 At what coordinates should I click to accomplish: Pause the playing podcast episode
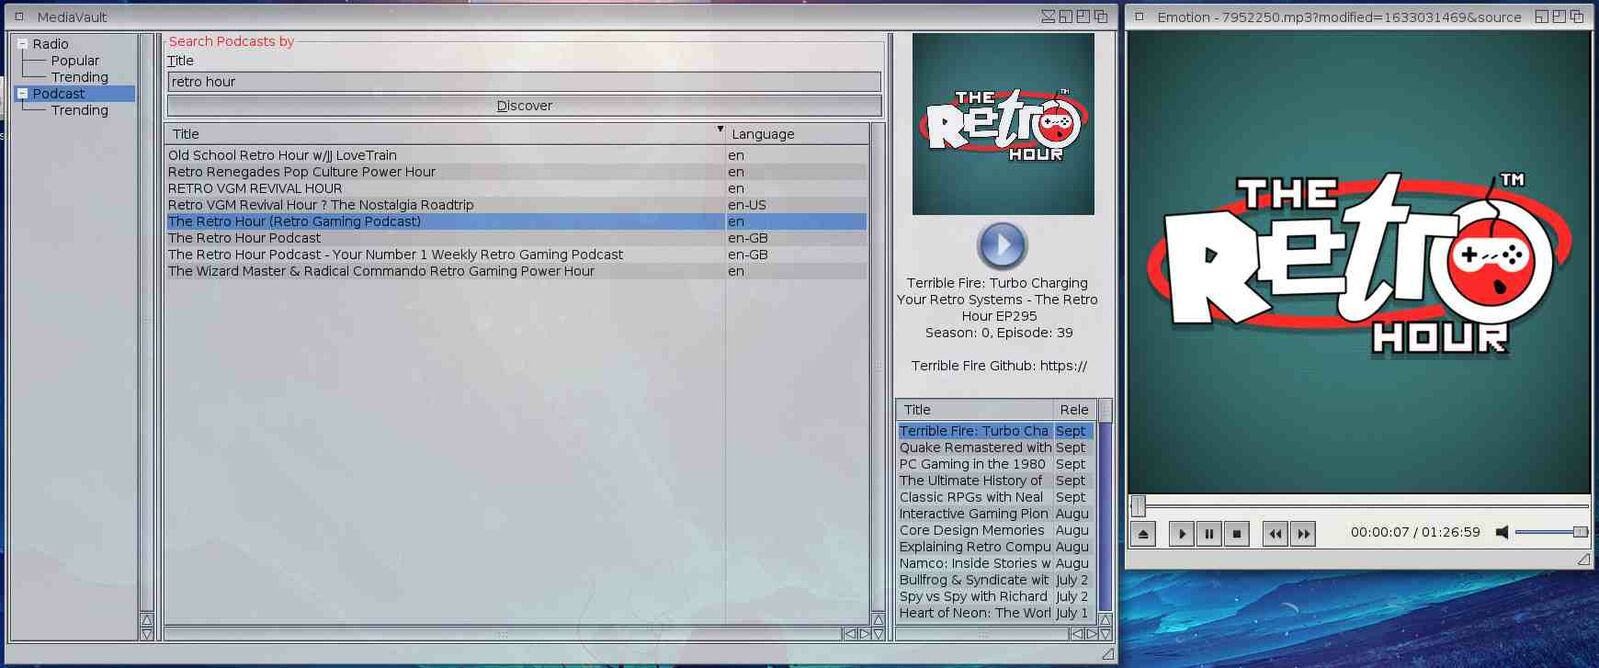pyautogui.click(x=1209, y=534)
